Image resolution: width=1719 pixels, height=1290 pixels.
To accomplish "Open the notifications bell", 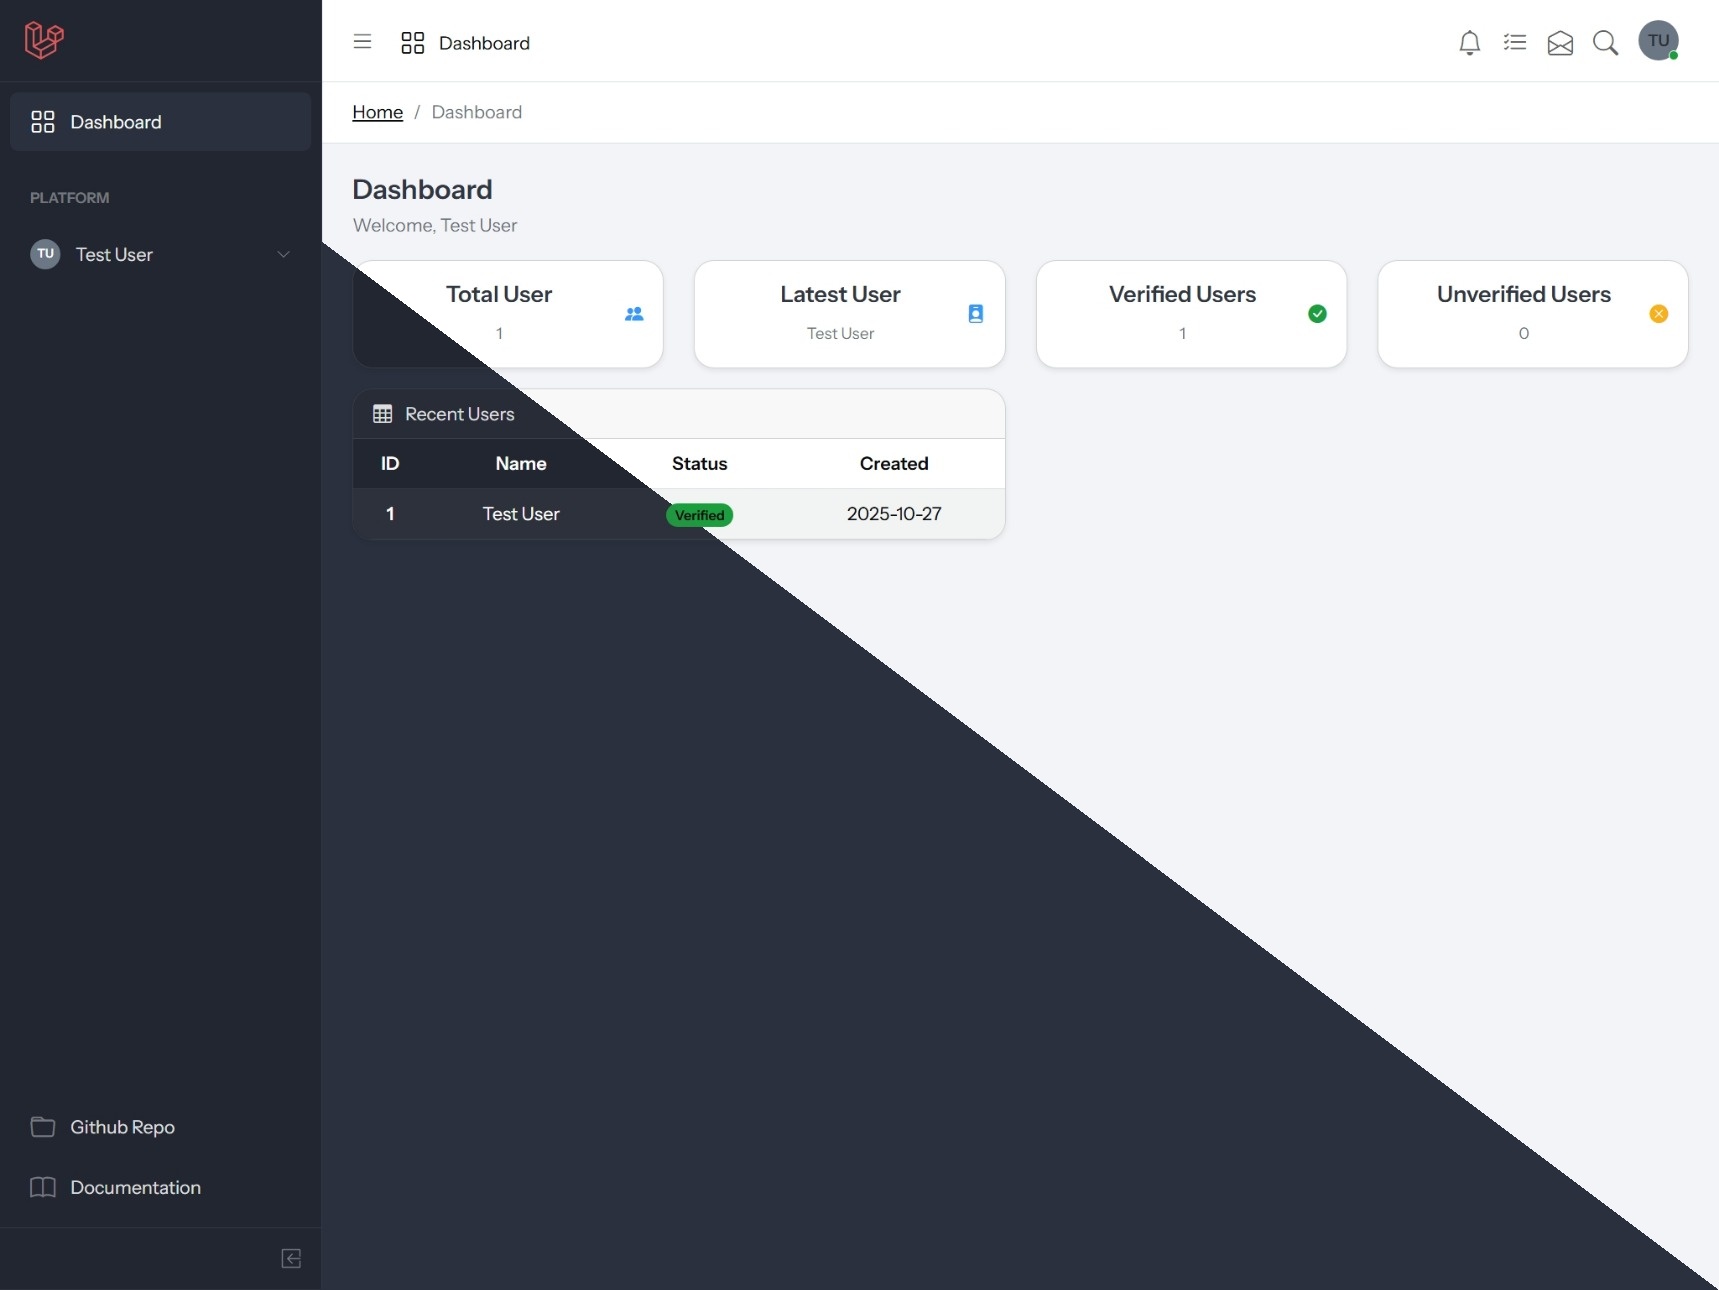I will tap(1469, 43).
